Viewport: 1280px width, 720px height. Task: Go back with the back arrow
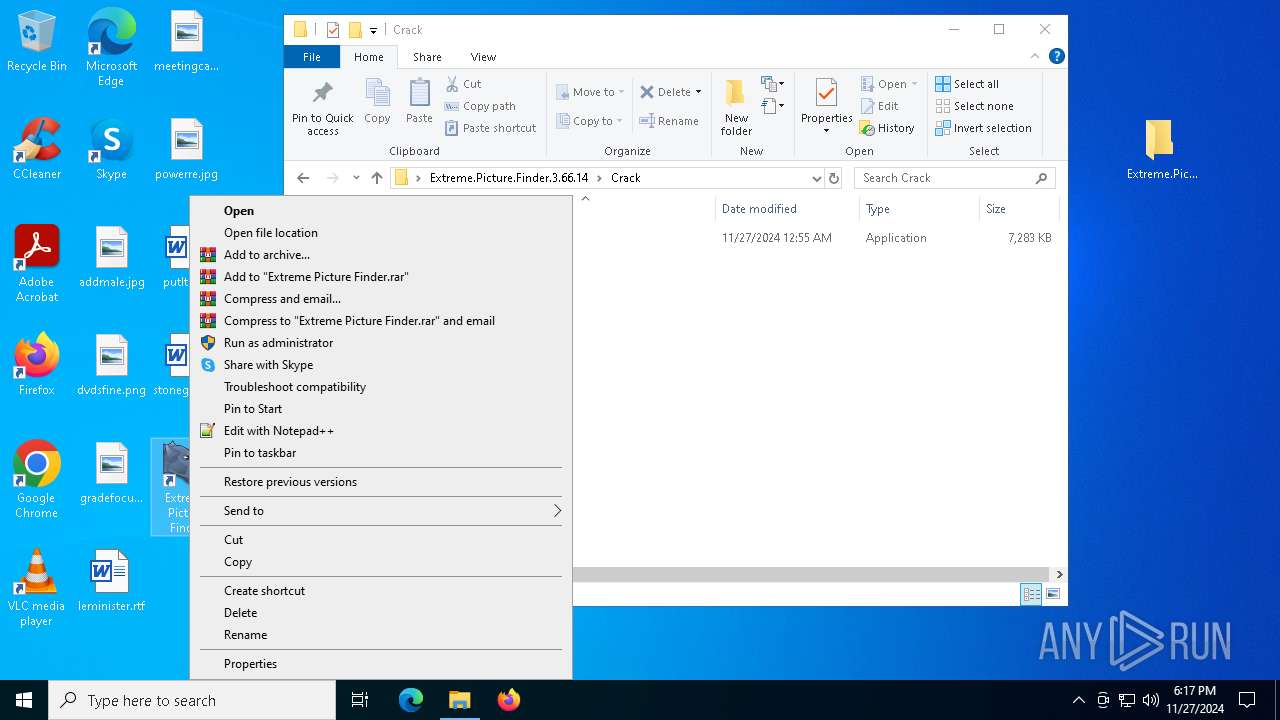(303, 178)
